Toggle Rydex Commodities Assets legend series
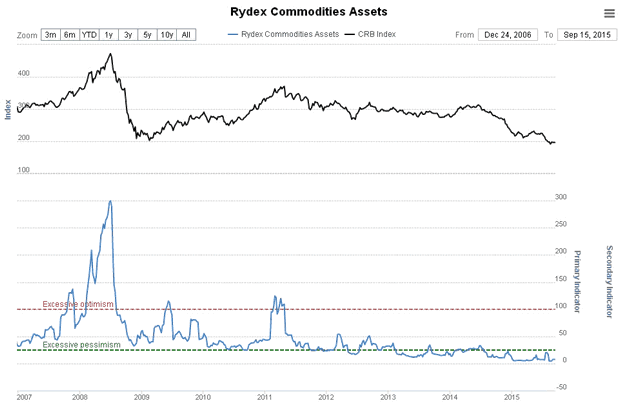Screen dimensions: 620x405 tap(284, 34)
